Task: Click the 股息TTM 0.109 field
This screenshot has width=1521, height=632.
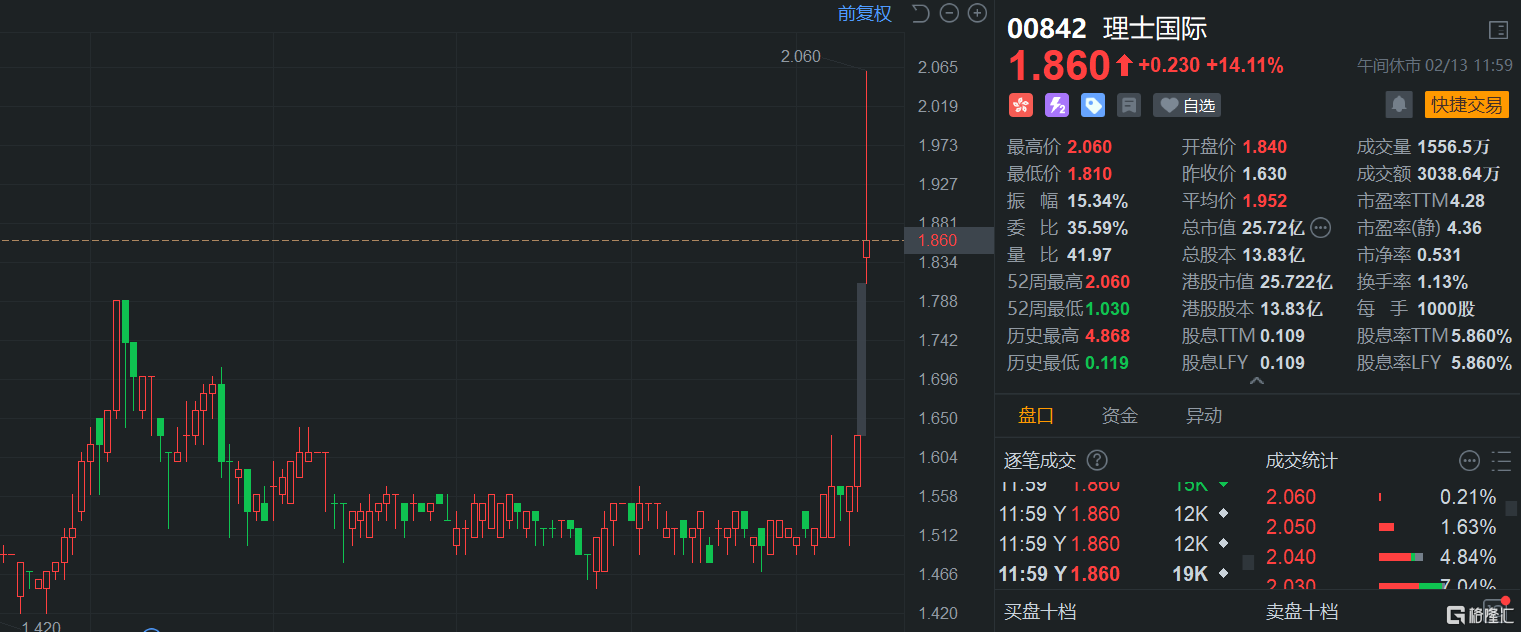Action: [x=1243, y=336]
